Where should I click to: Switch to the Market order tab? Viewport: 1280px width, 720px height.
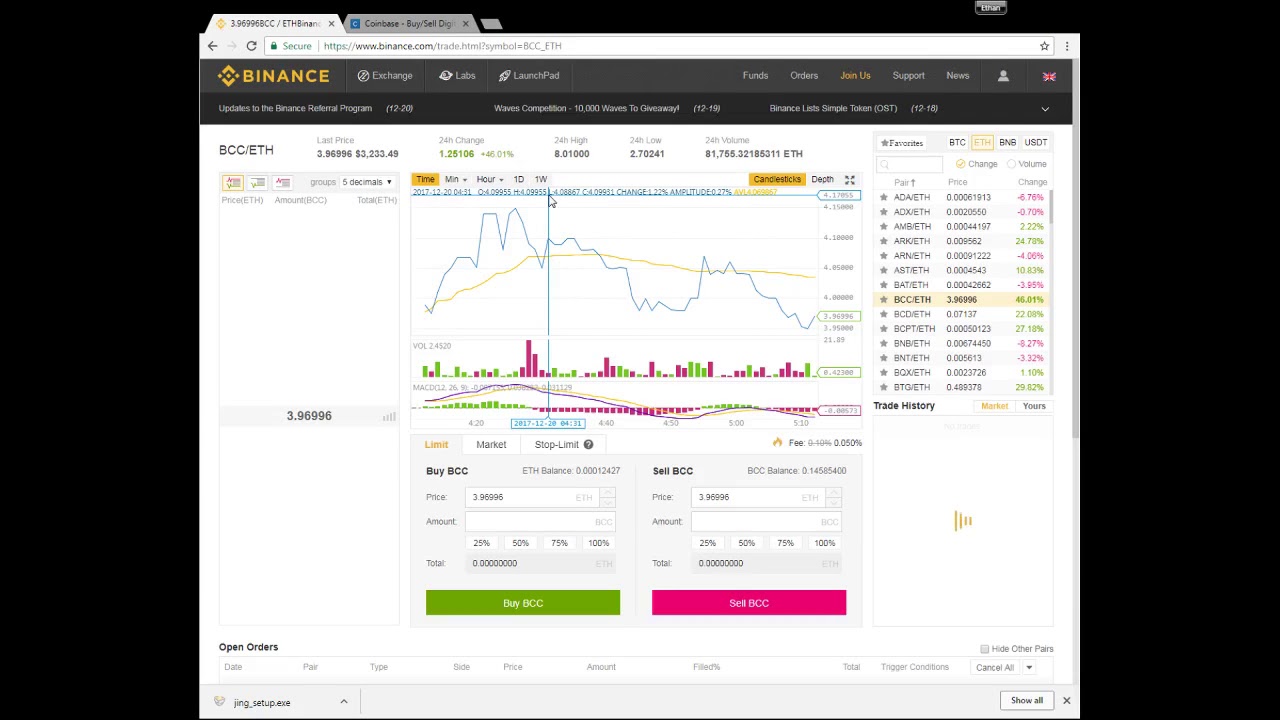491,444
